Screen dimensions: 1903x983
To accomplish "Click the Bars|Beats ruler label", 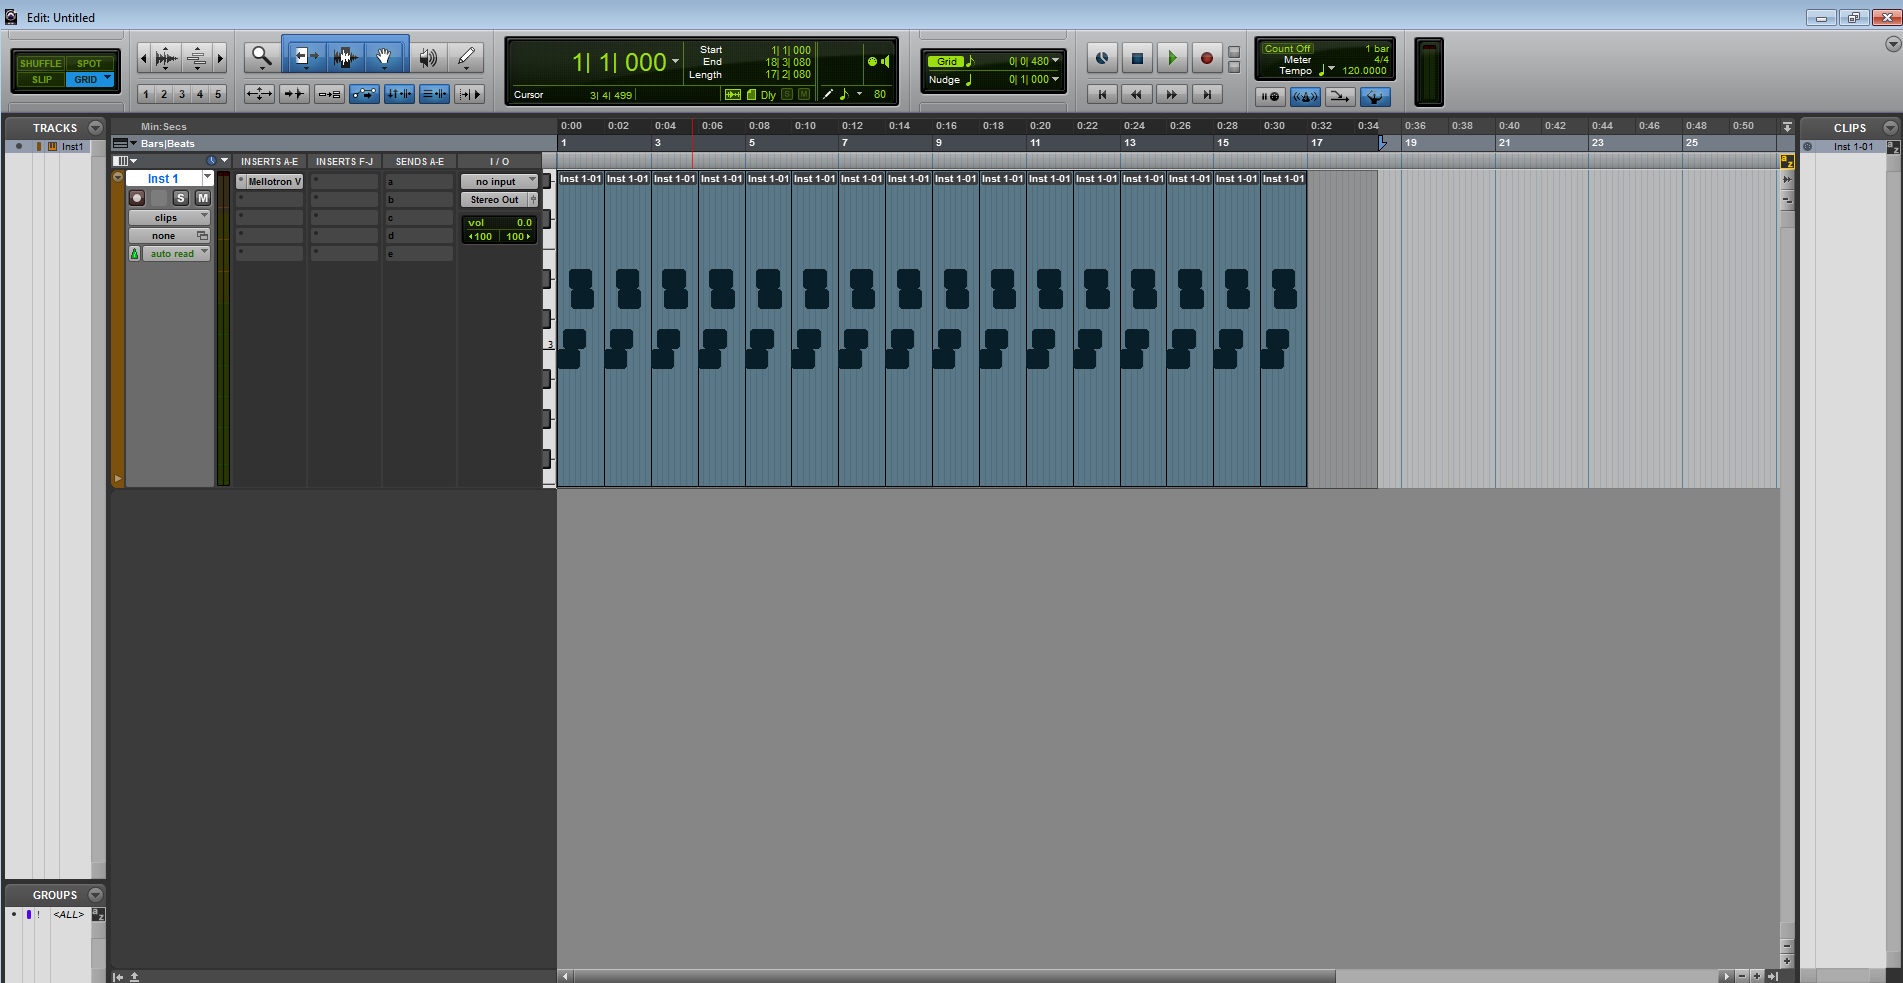I will point(167,143).
